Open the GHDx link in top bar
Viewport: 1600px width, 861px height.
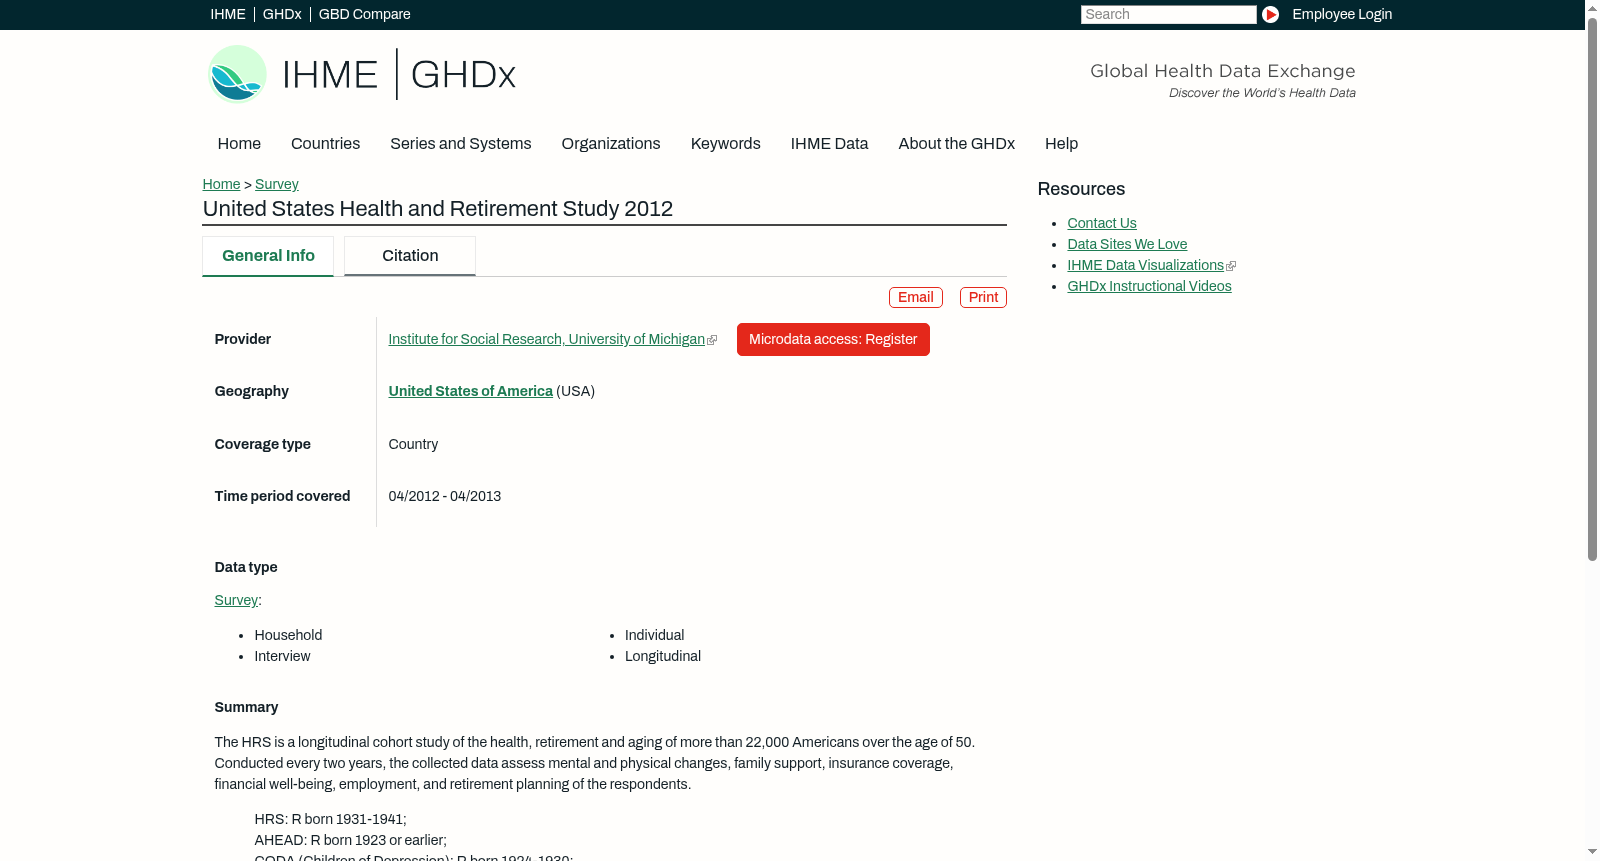(282, 14)
